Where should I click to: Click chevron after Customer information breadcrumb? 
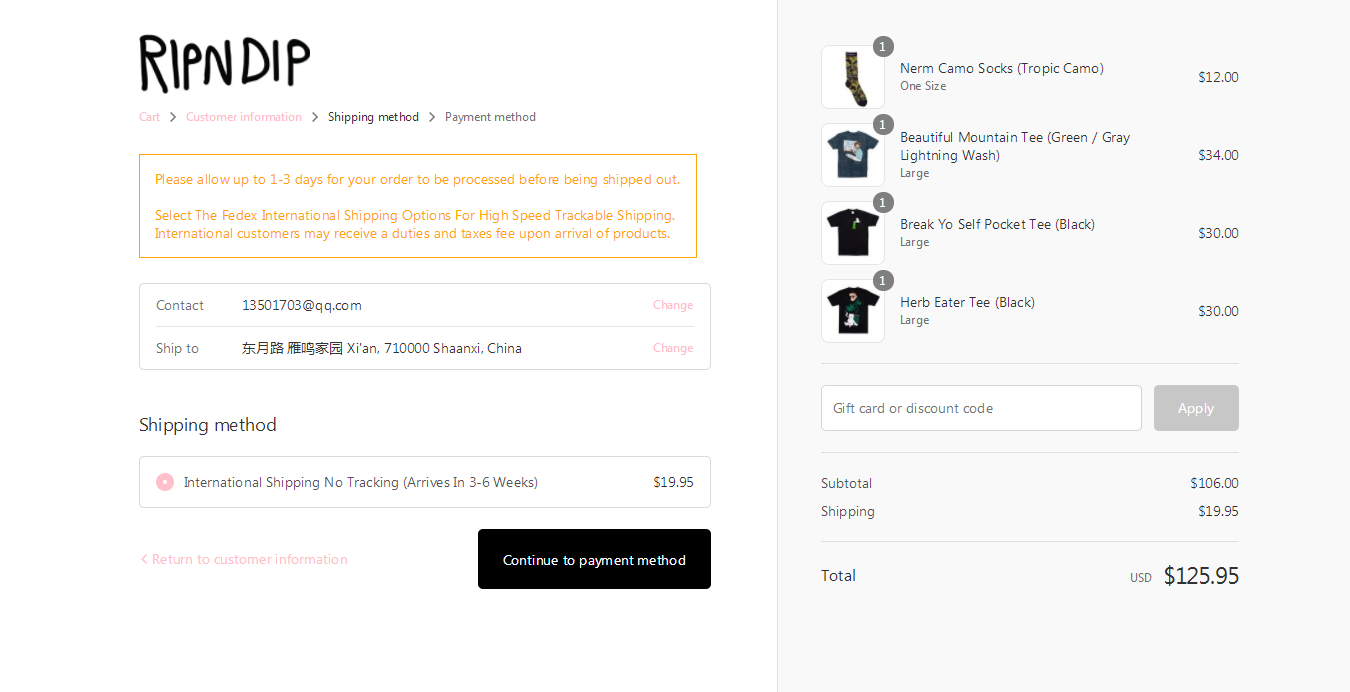[x=315, y=117]
